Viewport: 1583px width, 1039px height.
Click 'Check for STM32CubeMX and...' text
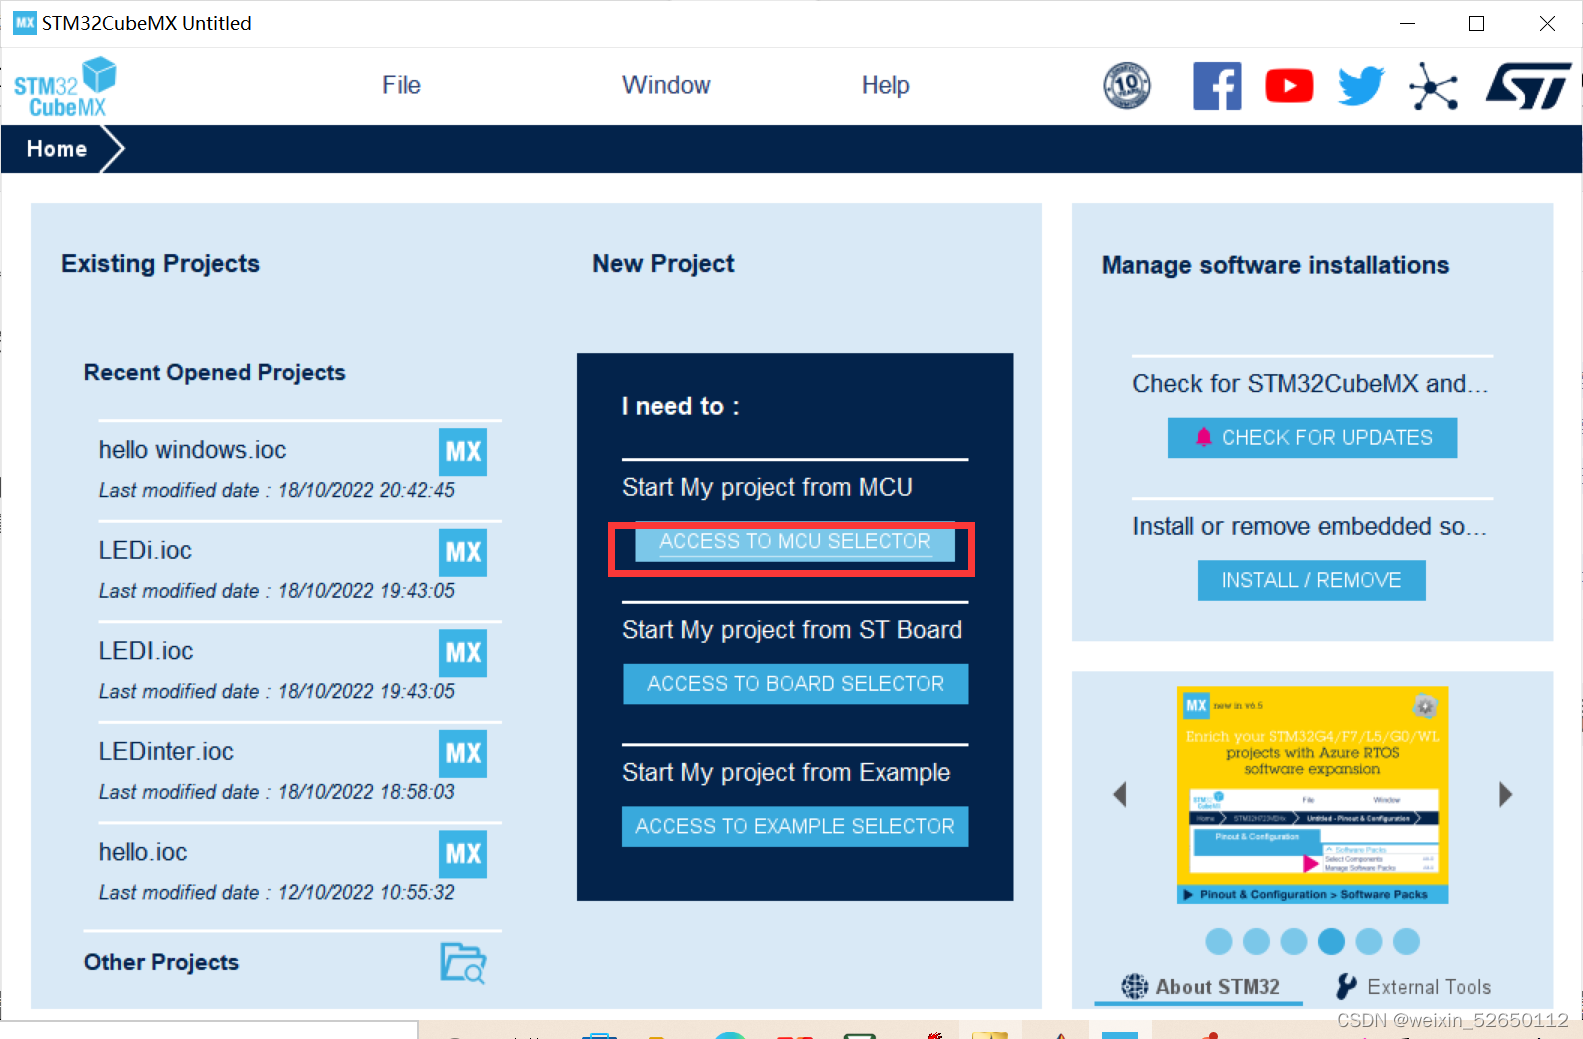coord(1310,384)
